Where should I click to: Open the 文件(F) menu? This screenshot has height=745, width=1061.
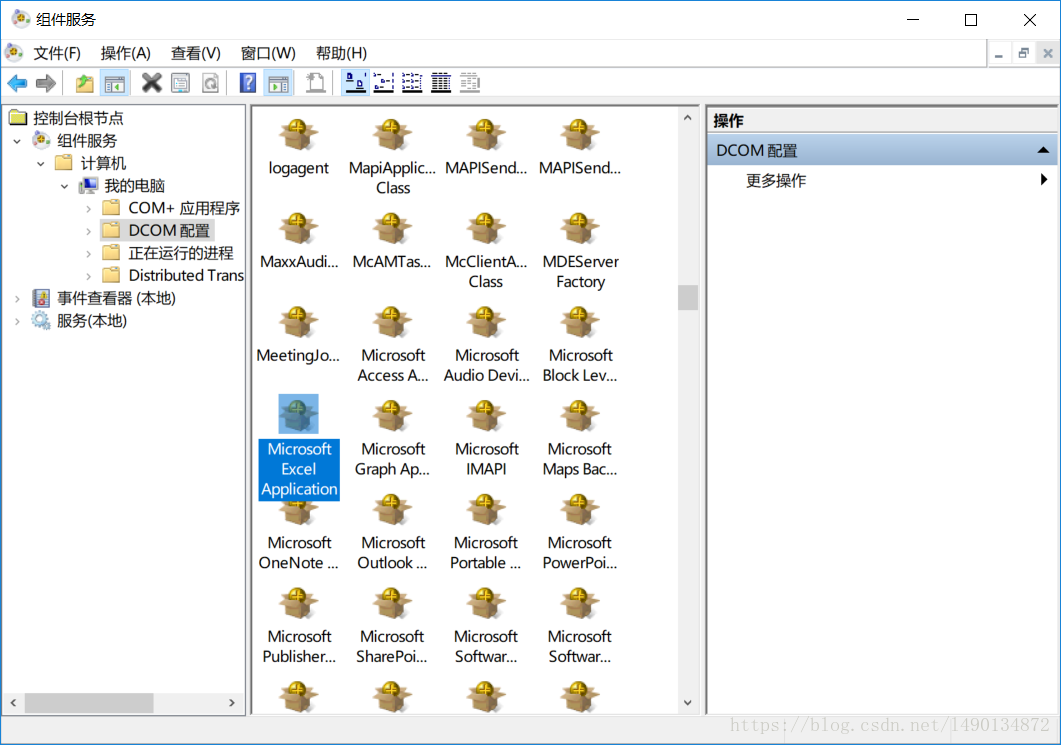57,53
